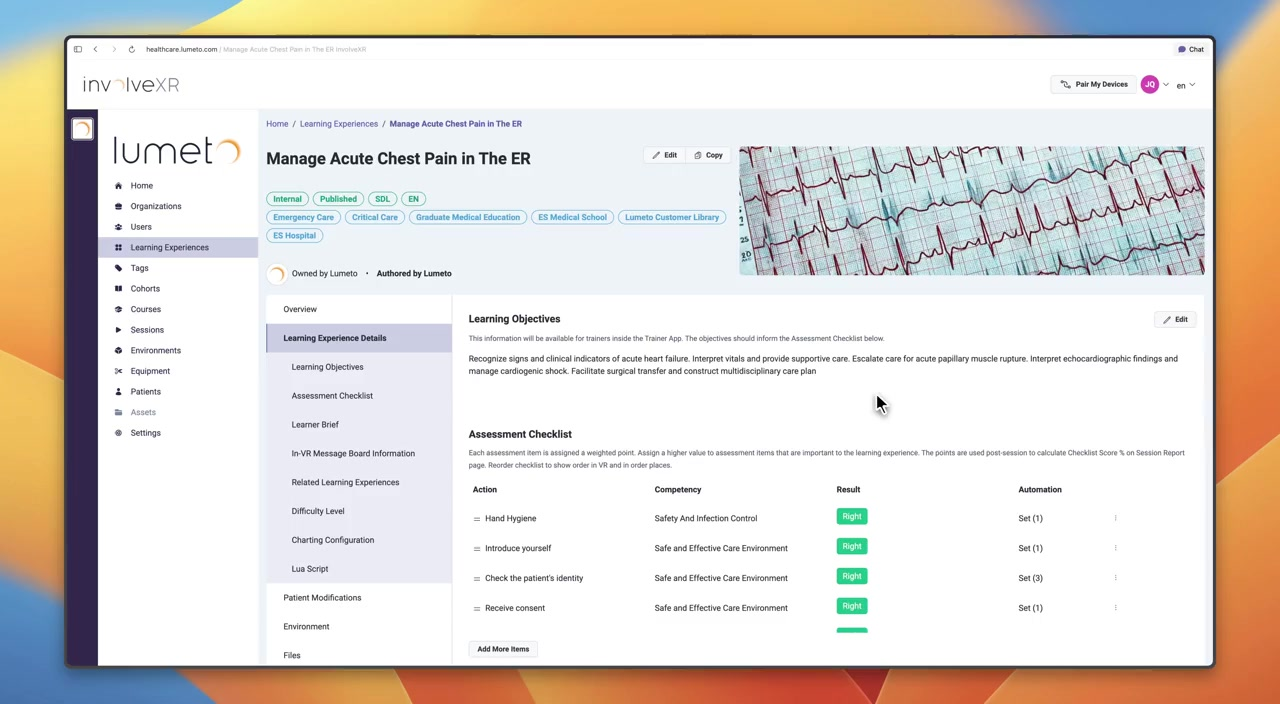
Task: Click the Home breadcrumb link
Action: point(277,124)
